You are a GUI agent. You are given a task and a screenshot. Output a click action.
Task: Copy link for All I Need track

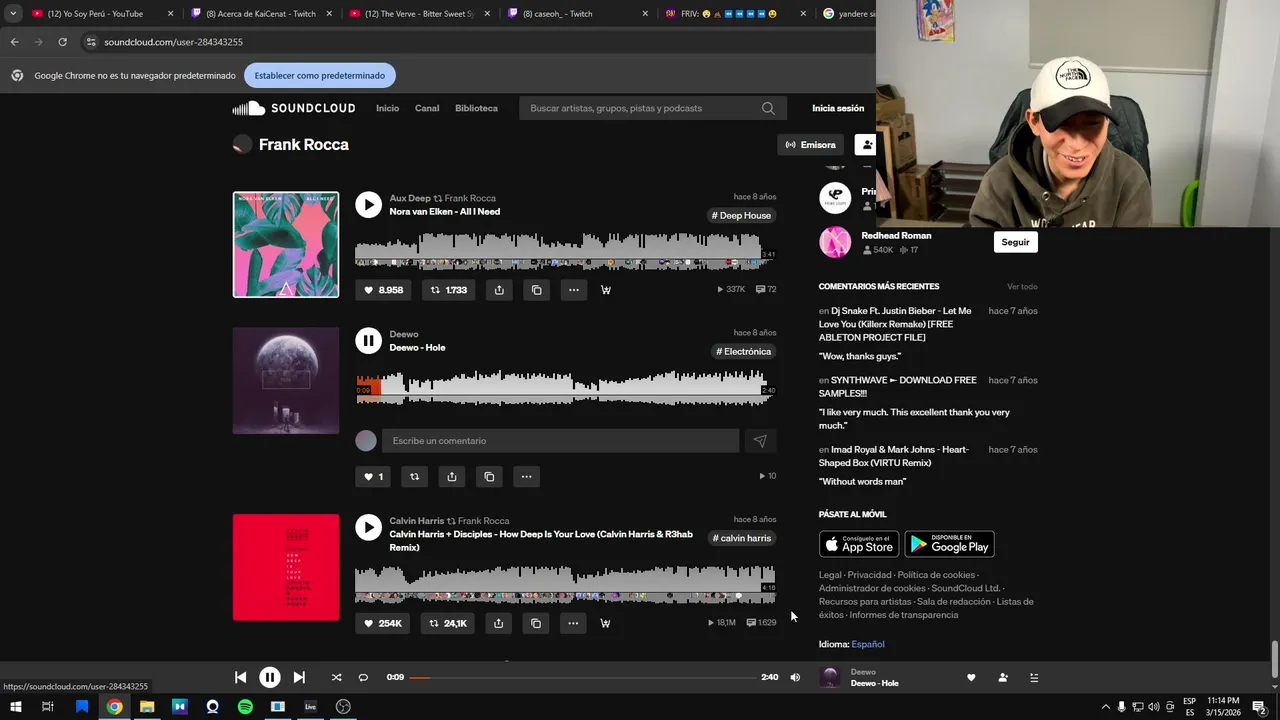click(536, 290)
